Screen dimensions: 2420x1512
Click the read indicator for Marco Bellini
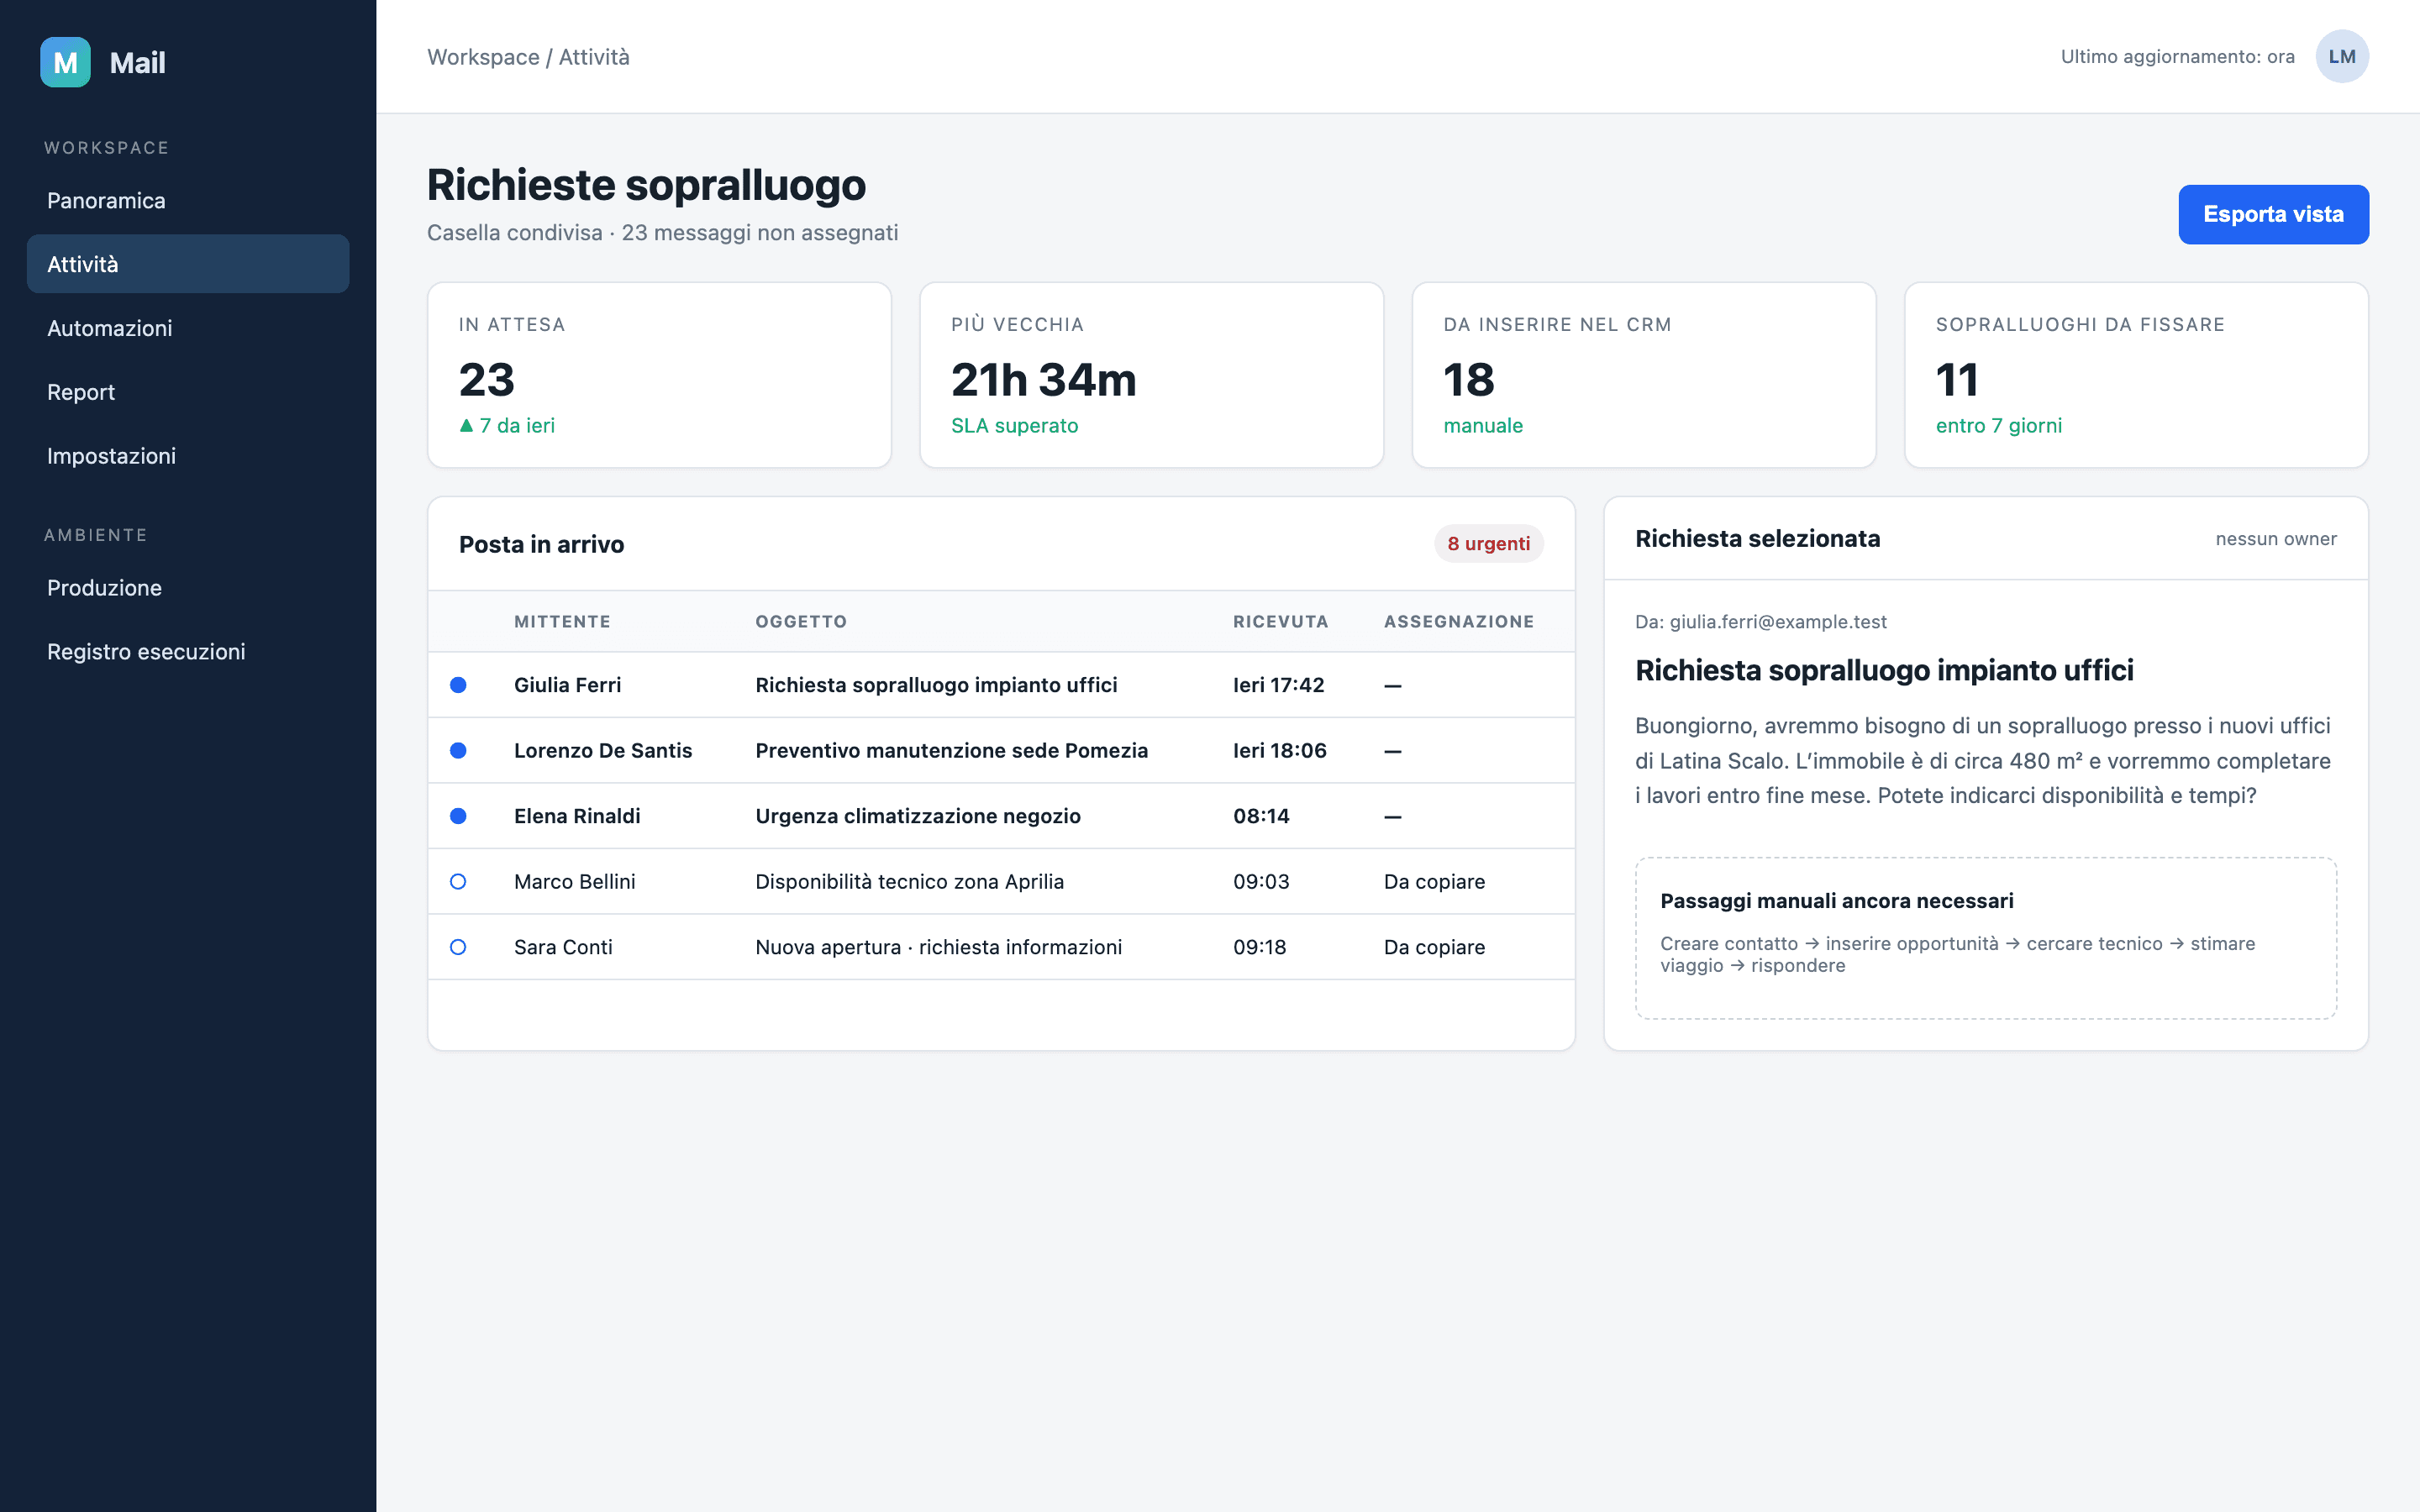458,881
